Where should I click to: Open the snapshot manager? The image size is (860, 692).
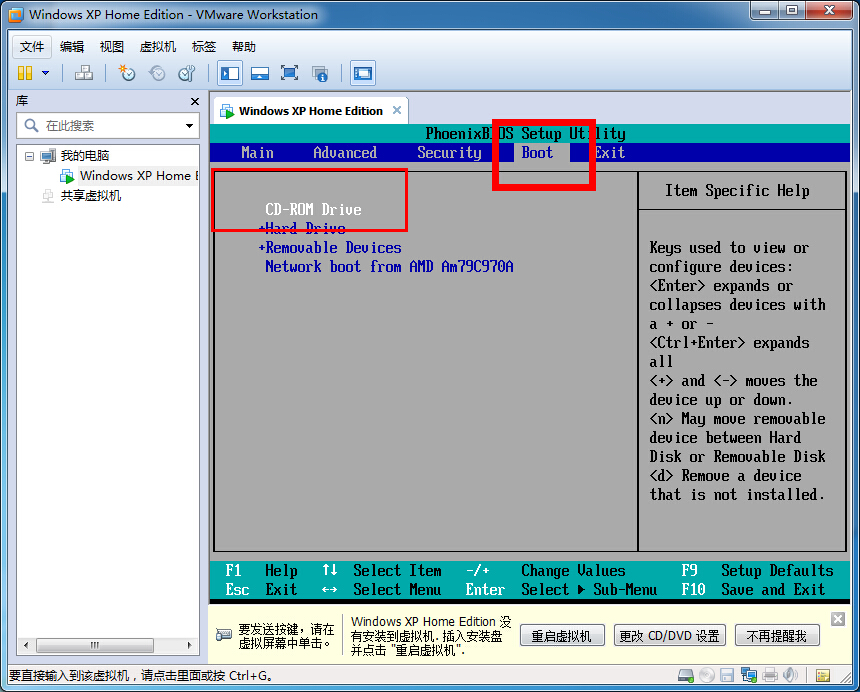click(186, 73)
